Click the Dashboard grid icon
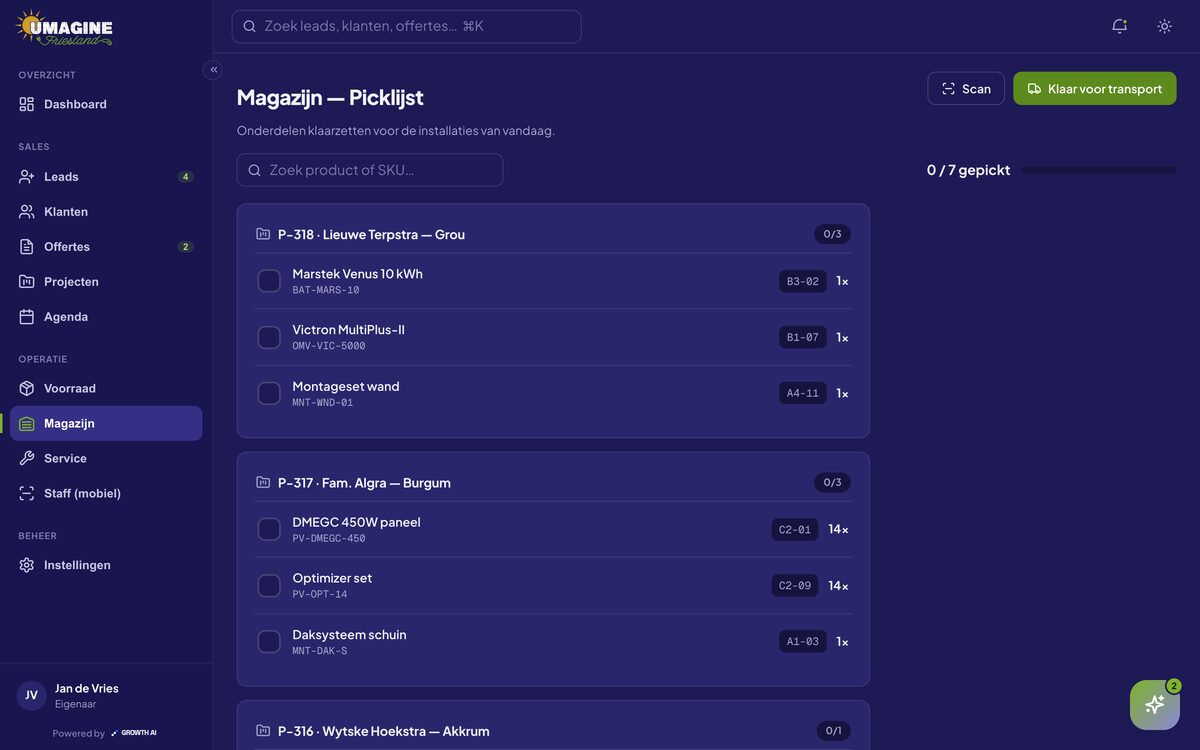This screenshot has height=750, width=1200. [27, 104]
